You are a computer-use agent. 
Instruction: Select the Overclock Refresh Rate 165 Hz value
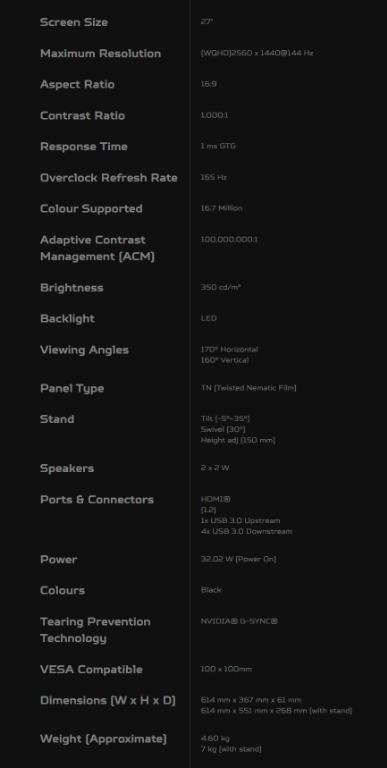(214, 177)
